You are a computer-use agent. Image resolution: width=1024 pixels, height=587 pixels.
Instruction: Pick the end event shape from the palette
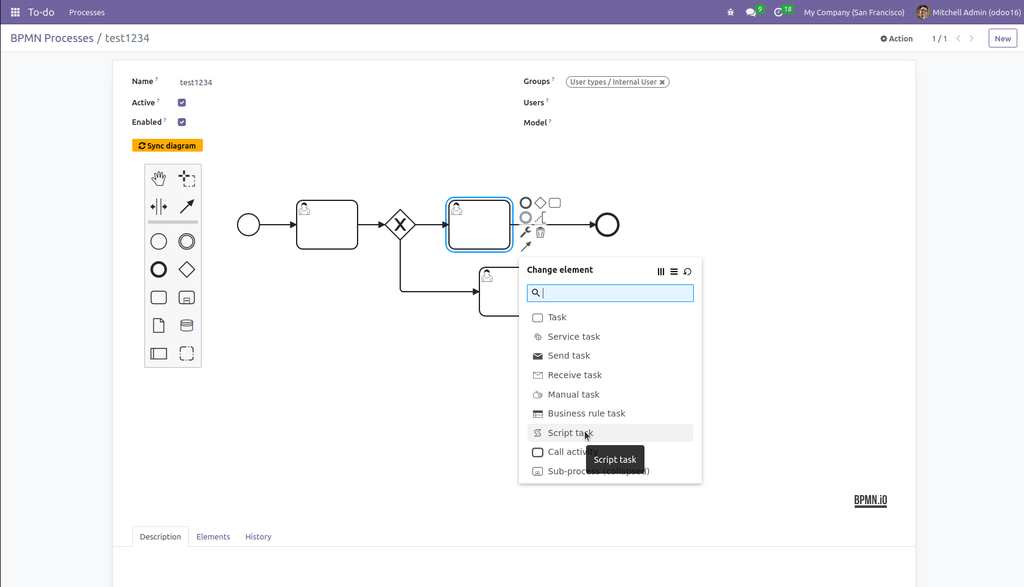click(159, 270)
